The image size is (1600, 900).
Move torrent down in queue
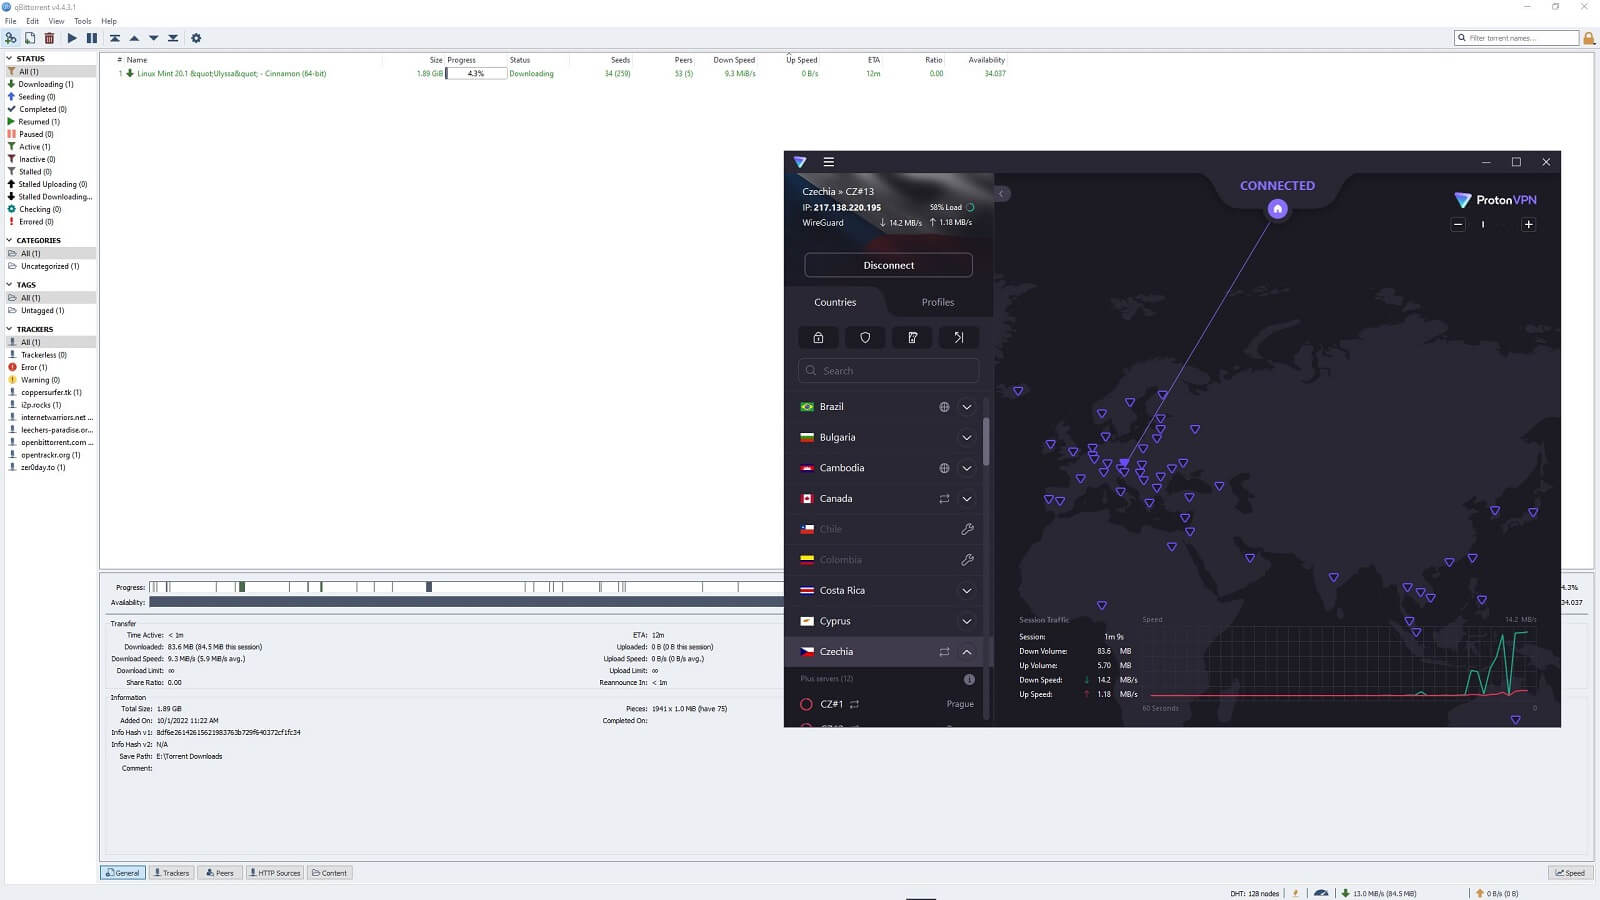click(x=153, y=38)
